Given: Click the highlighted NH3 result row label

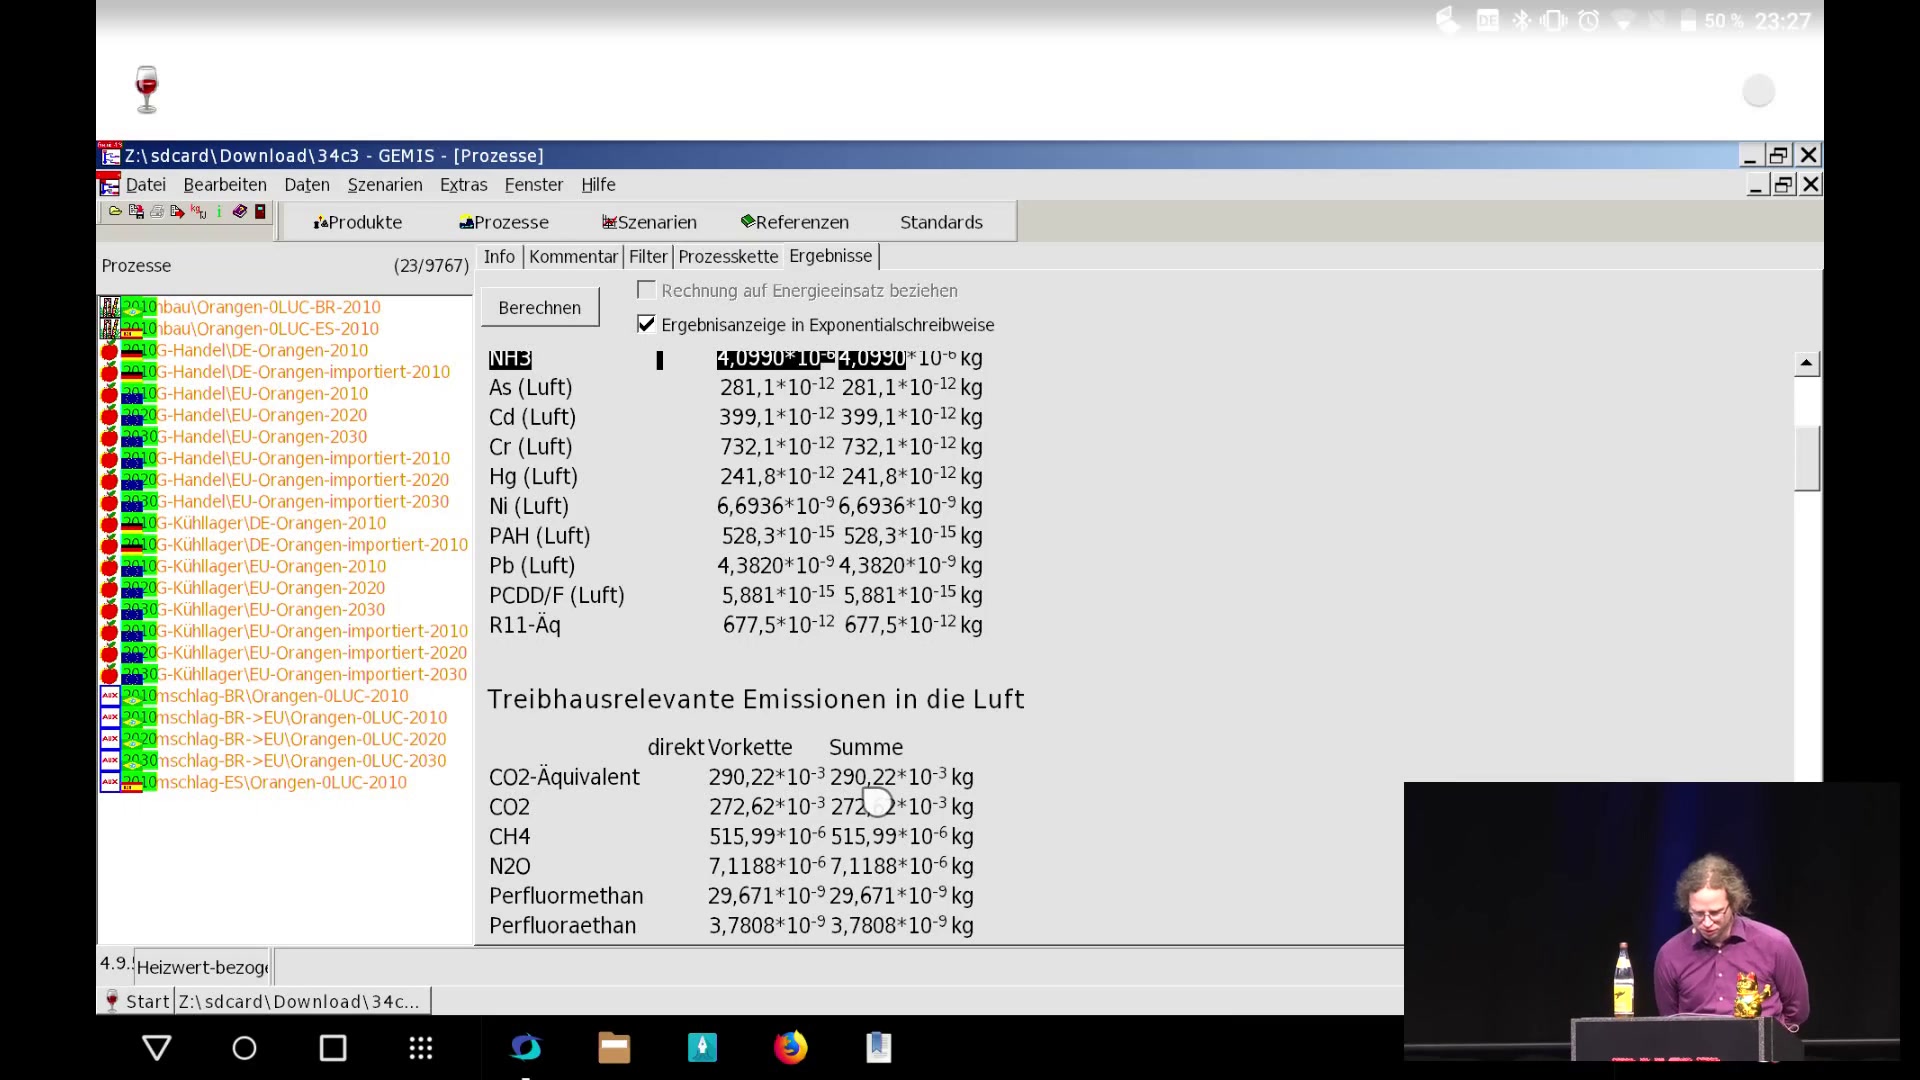Looking at the screenshot, I should click(510, 358).
